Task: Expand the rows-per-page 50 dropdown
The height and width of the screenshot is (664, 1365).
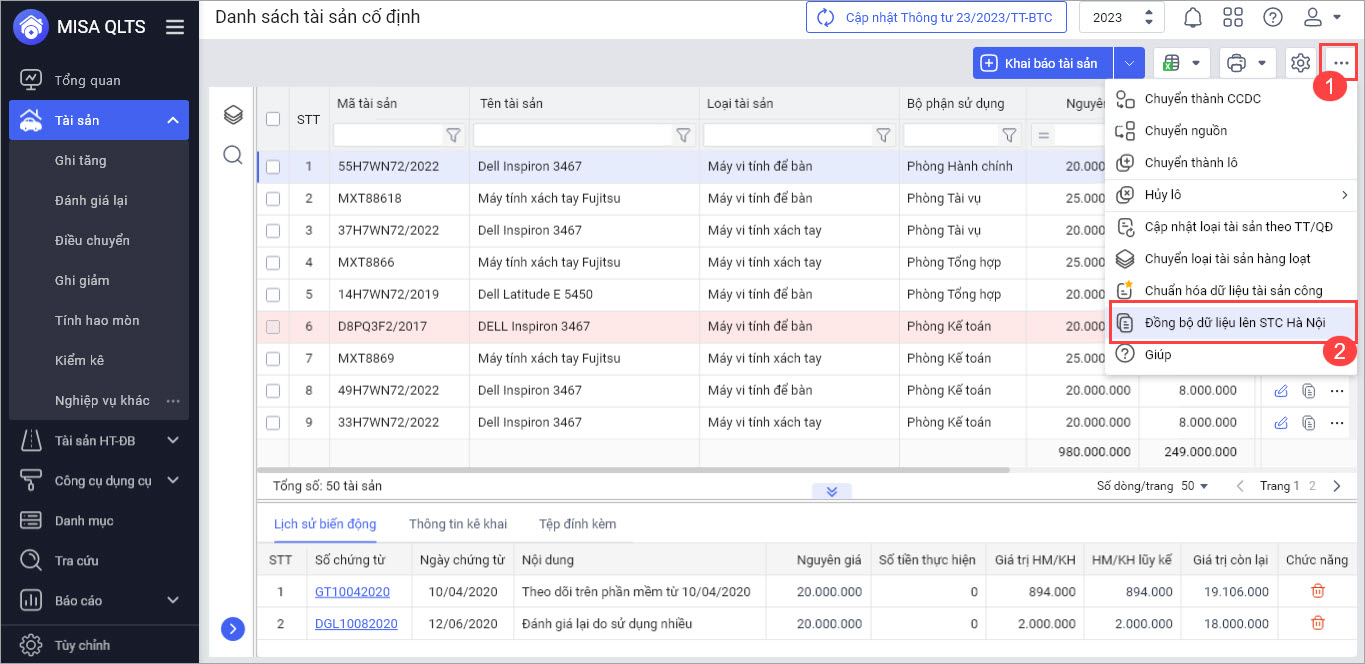Action: pos(1194,486)
